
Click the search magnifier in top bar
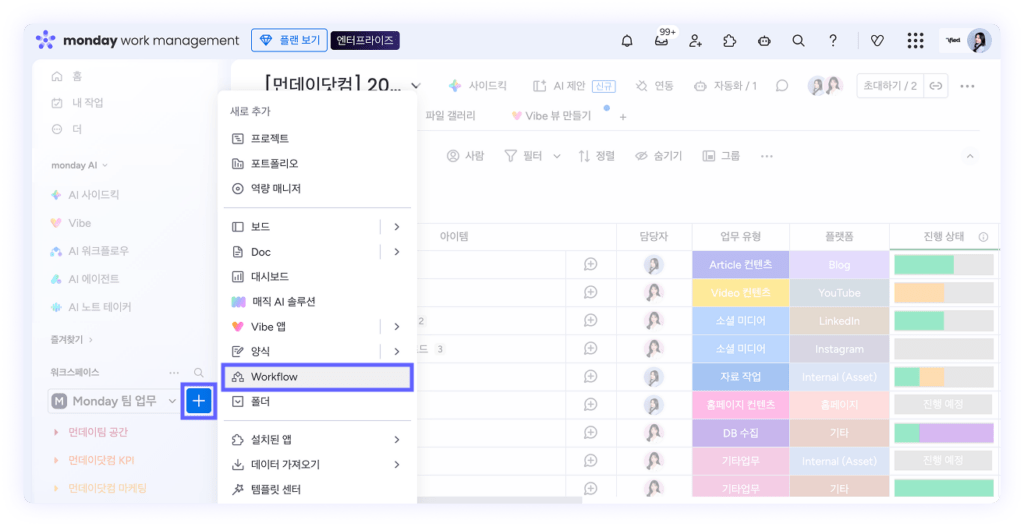click(798, 41)
